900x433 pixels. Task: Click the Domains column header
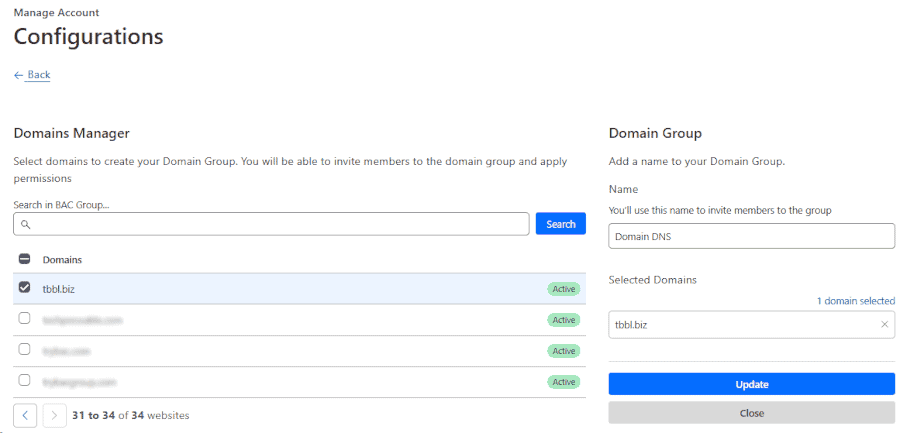coord(62,260)
